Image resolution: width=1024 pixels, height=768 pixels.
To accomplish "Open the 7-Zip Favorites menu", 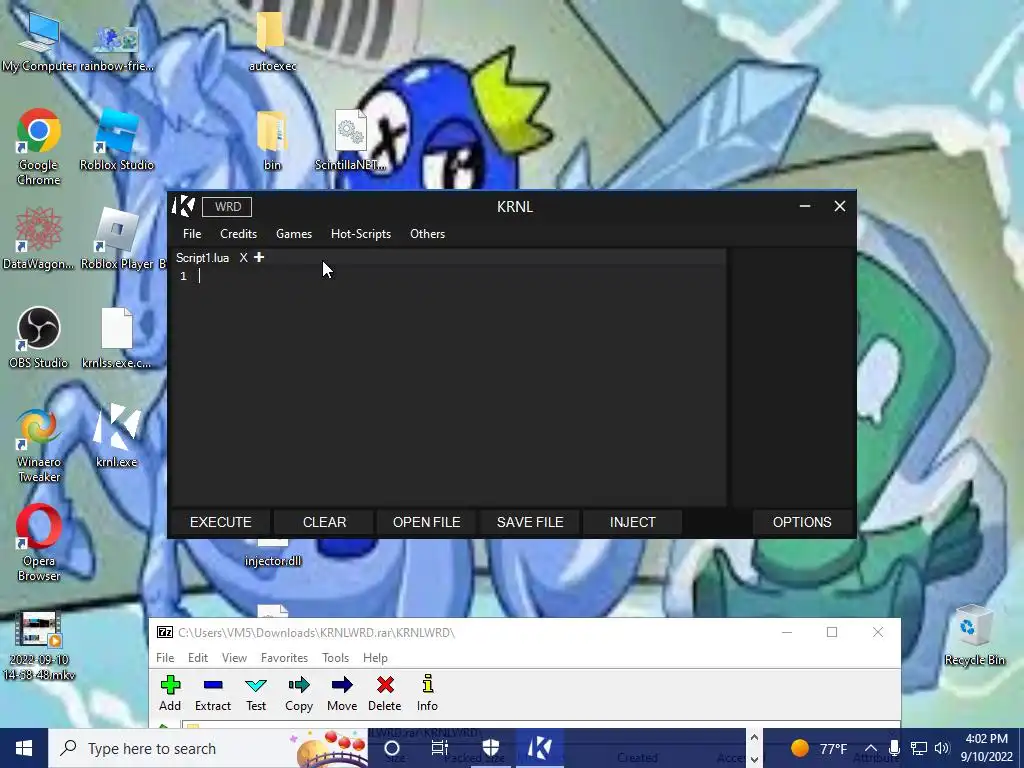I will 284,658.
